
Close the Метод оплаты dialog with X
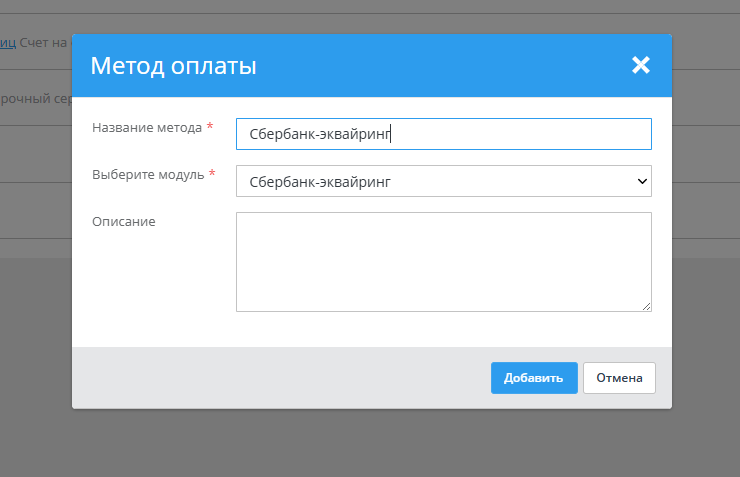click(641, 66)
